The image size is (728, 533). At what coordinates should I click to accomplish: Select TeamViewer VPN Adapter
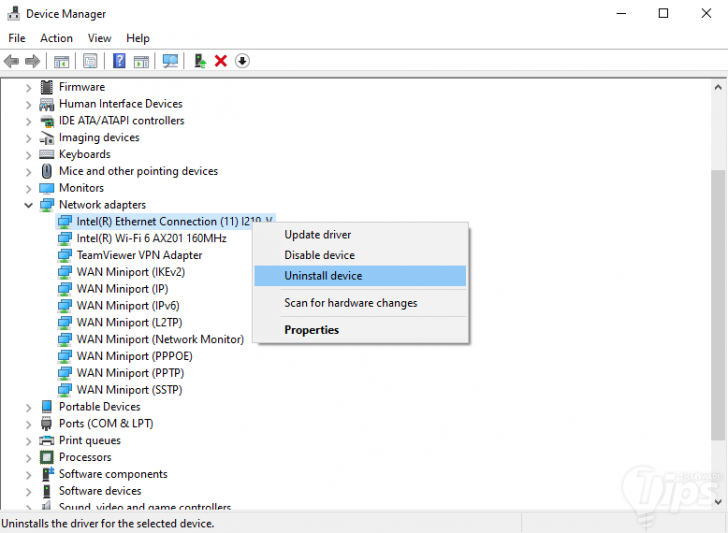coord(139,255)
